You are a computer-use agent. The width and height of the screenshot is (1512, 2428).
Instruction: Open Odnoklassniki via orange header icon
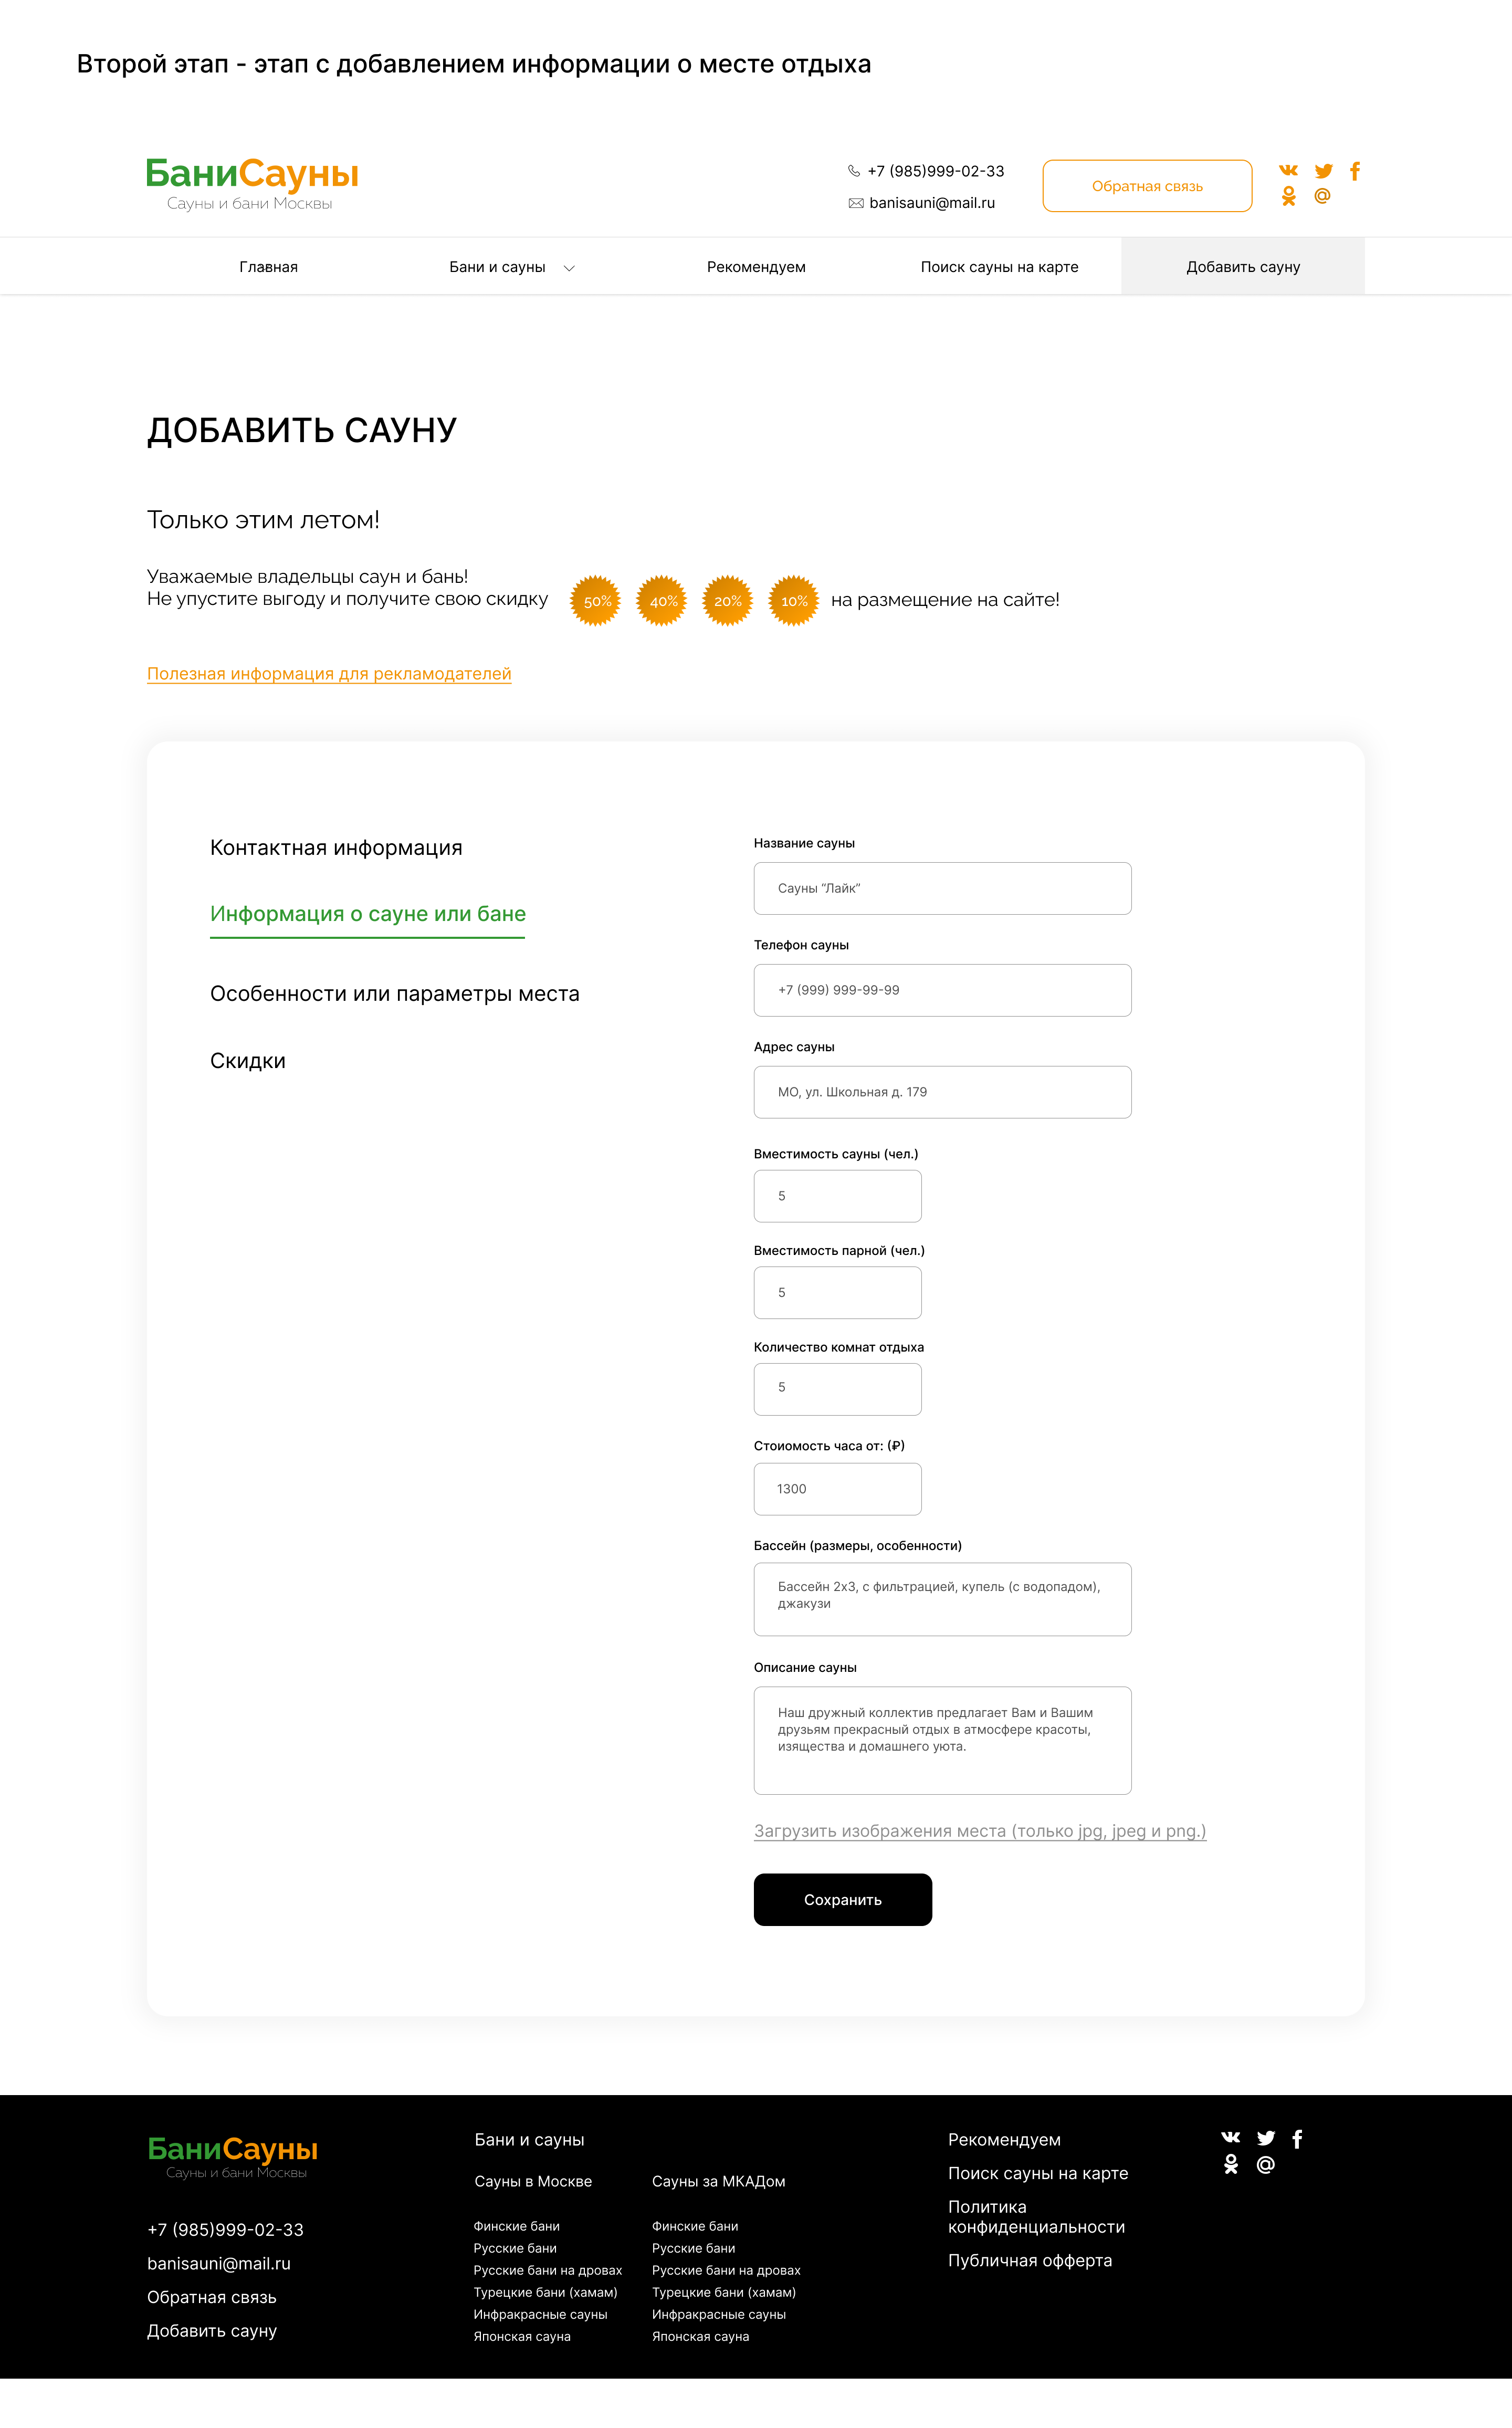1288,197
